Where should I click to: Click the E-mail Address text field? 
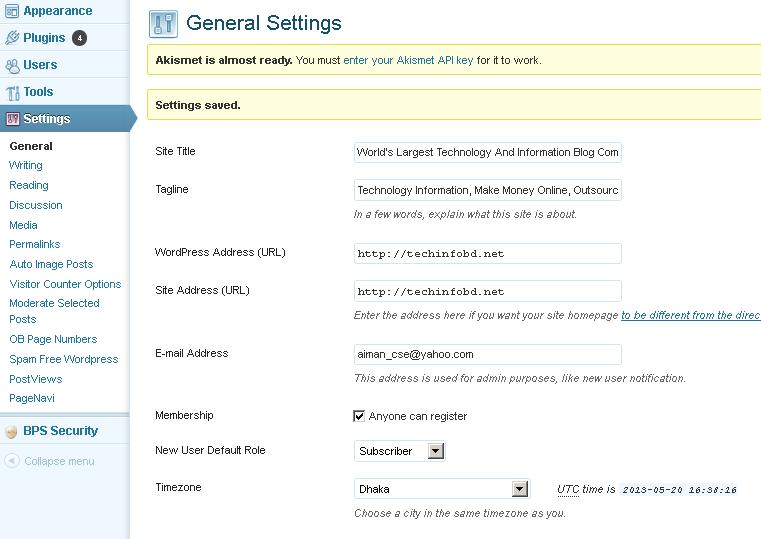click(487, 354)
